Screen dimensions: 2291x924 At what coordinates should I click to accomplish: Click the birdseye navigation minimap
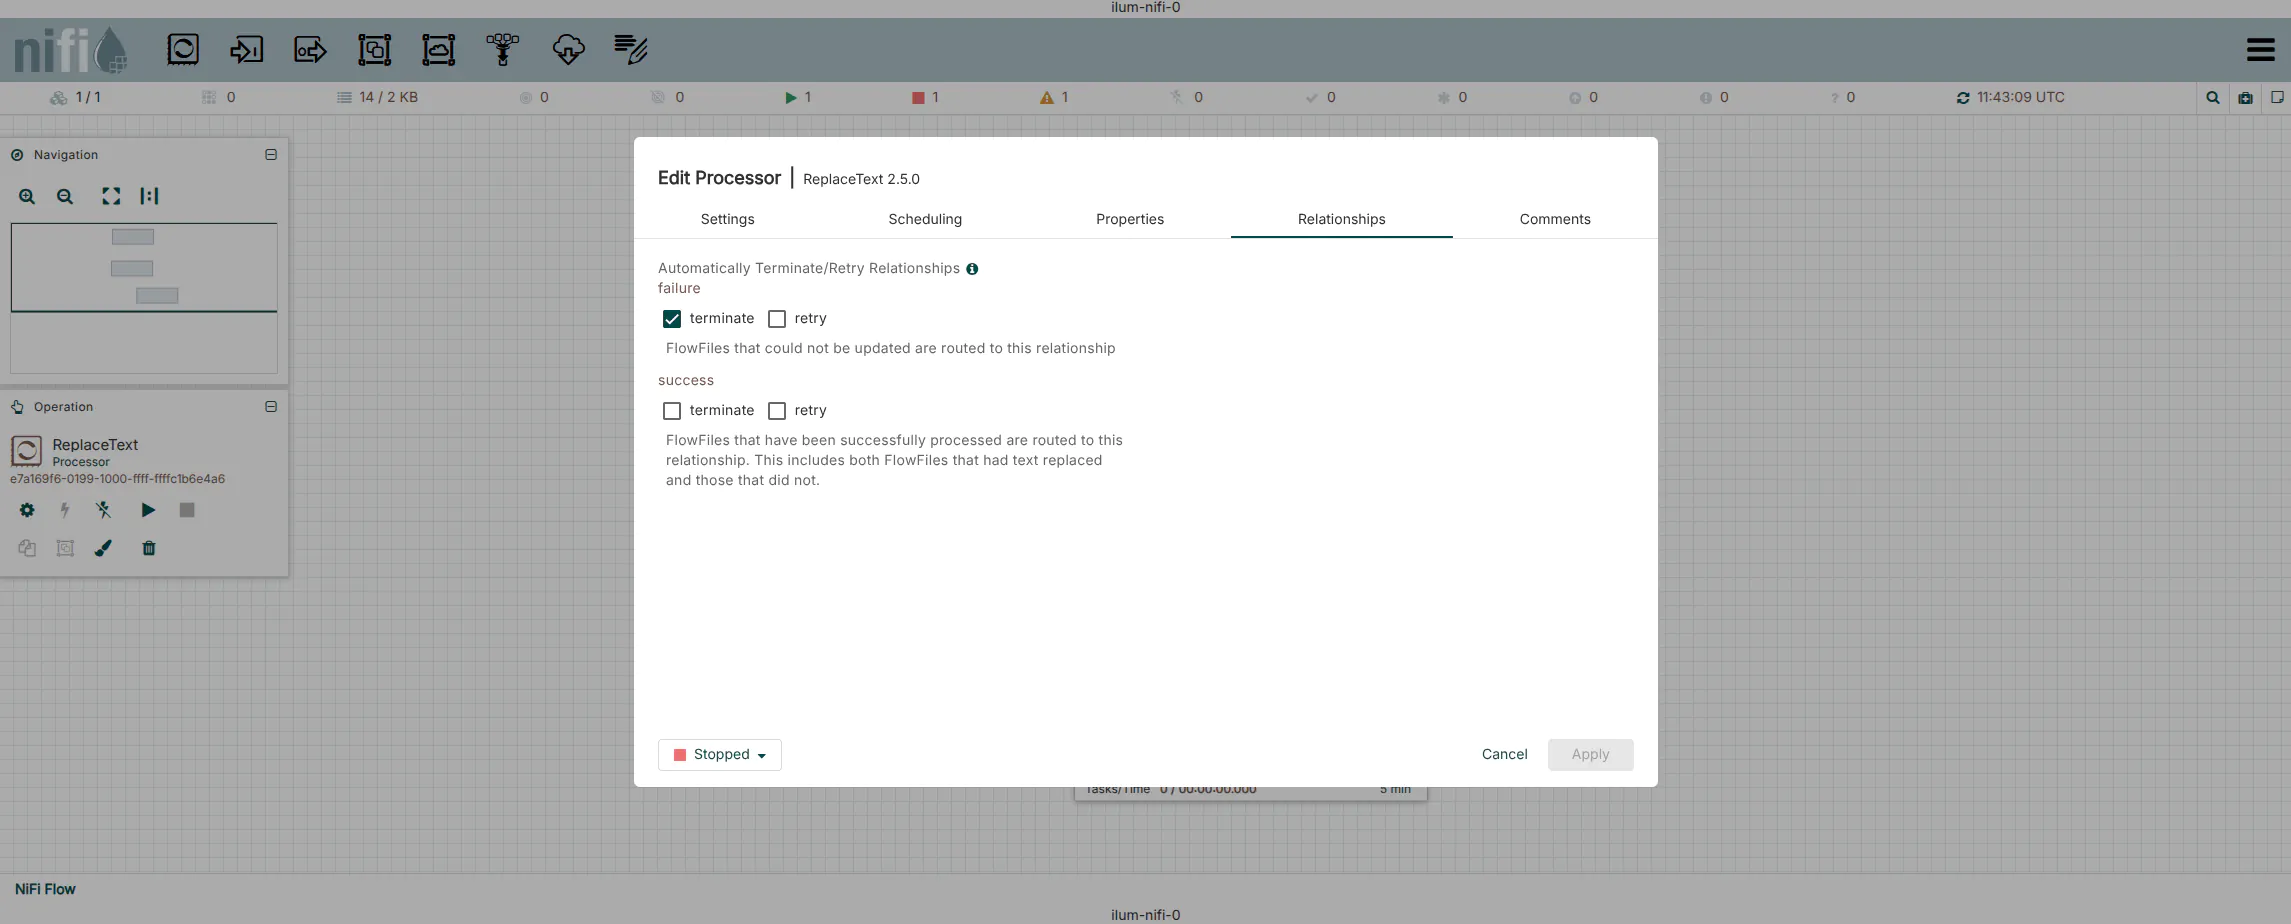[x=144, y=298]
